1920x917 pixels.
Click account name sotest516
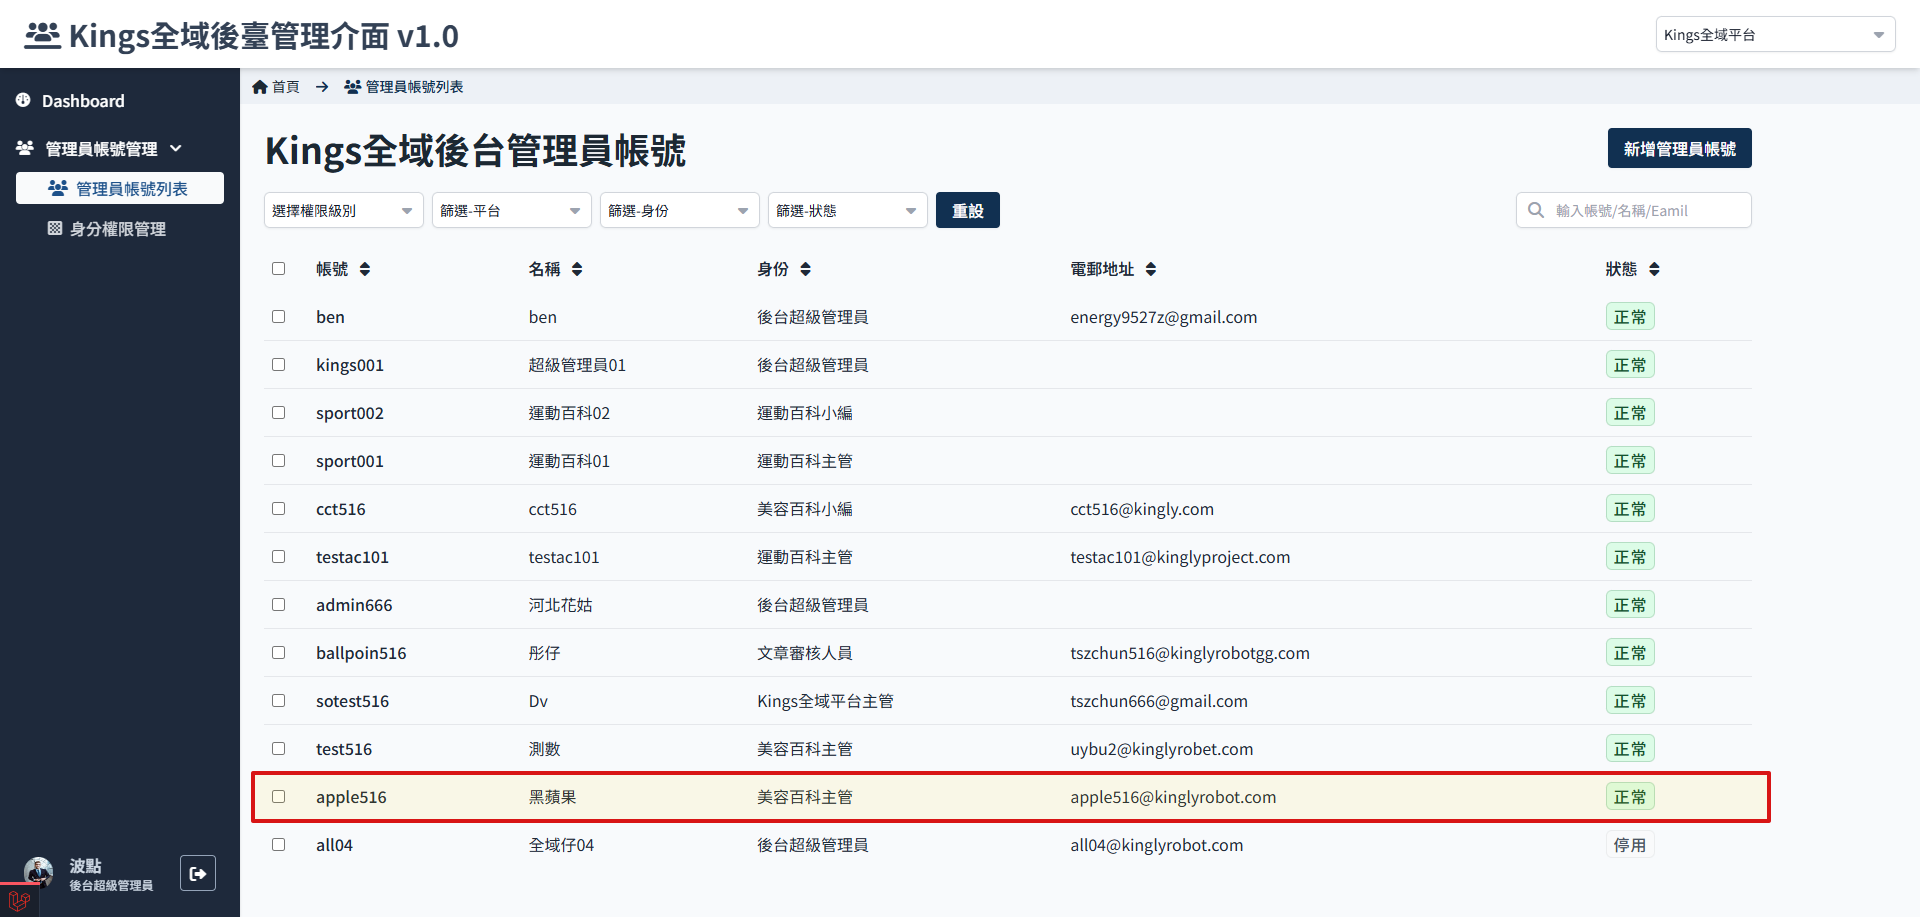click(352, 701)
